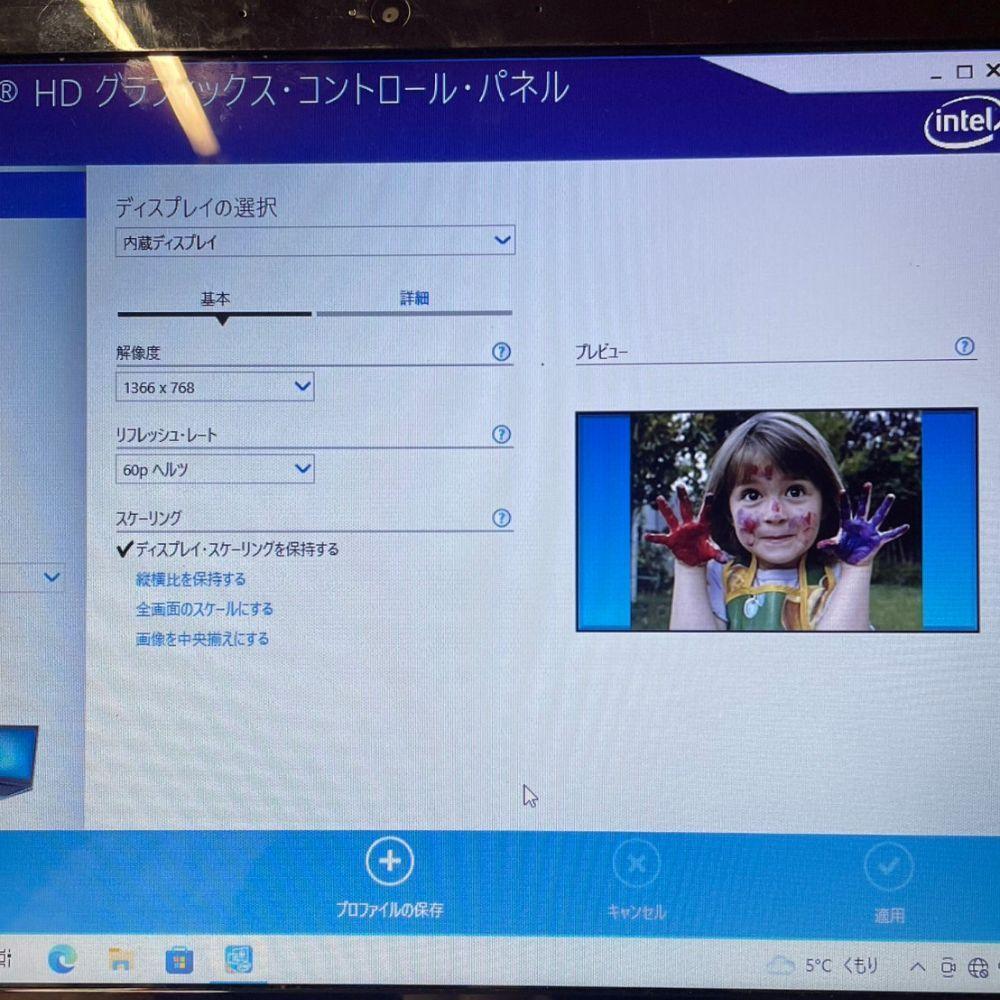Click the 適用 checkmark icon
The image size is (1000, 1000).
point(888,866)
